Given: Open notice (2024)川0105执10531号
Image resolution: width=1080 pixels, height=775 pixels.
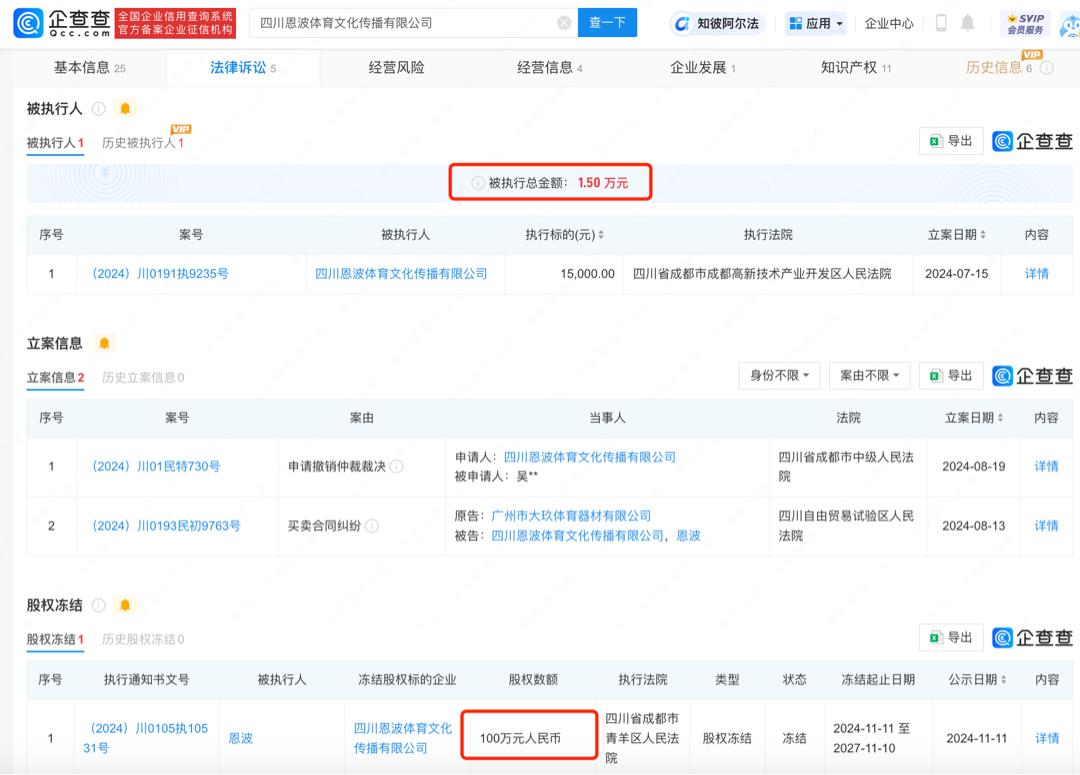Looking at the screenshot, I should click(x=145, y=738).
